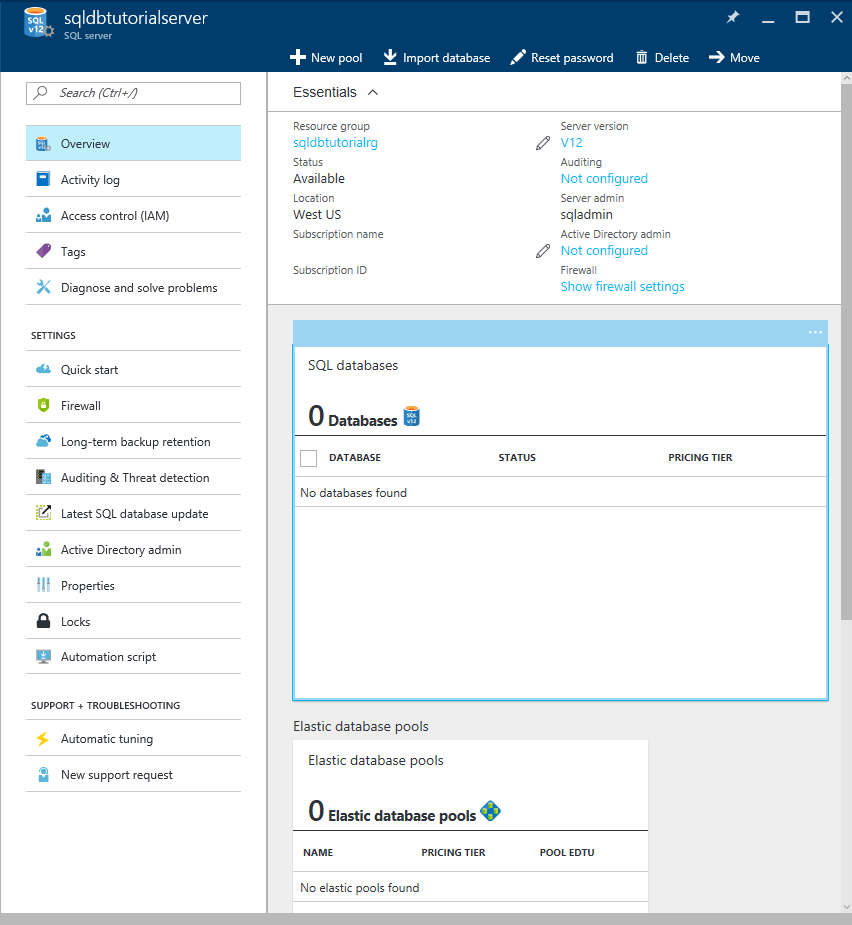Click the green Firewall shield icon
The width and height of the screenshot is (852, 925).
coord(43,405)
